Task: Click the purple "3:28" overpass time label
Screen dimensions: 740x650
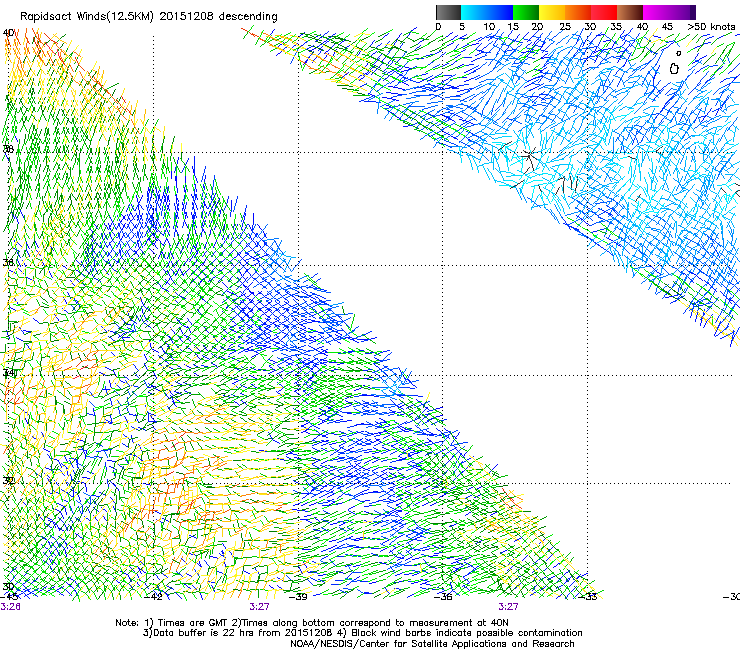Action: coord(10,607)
